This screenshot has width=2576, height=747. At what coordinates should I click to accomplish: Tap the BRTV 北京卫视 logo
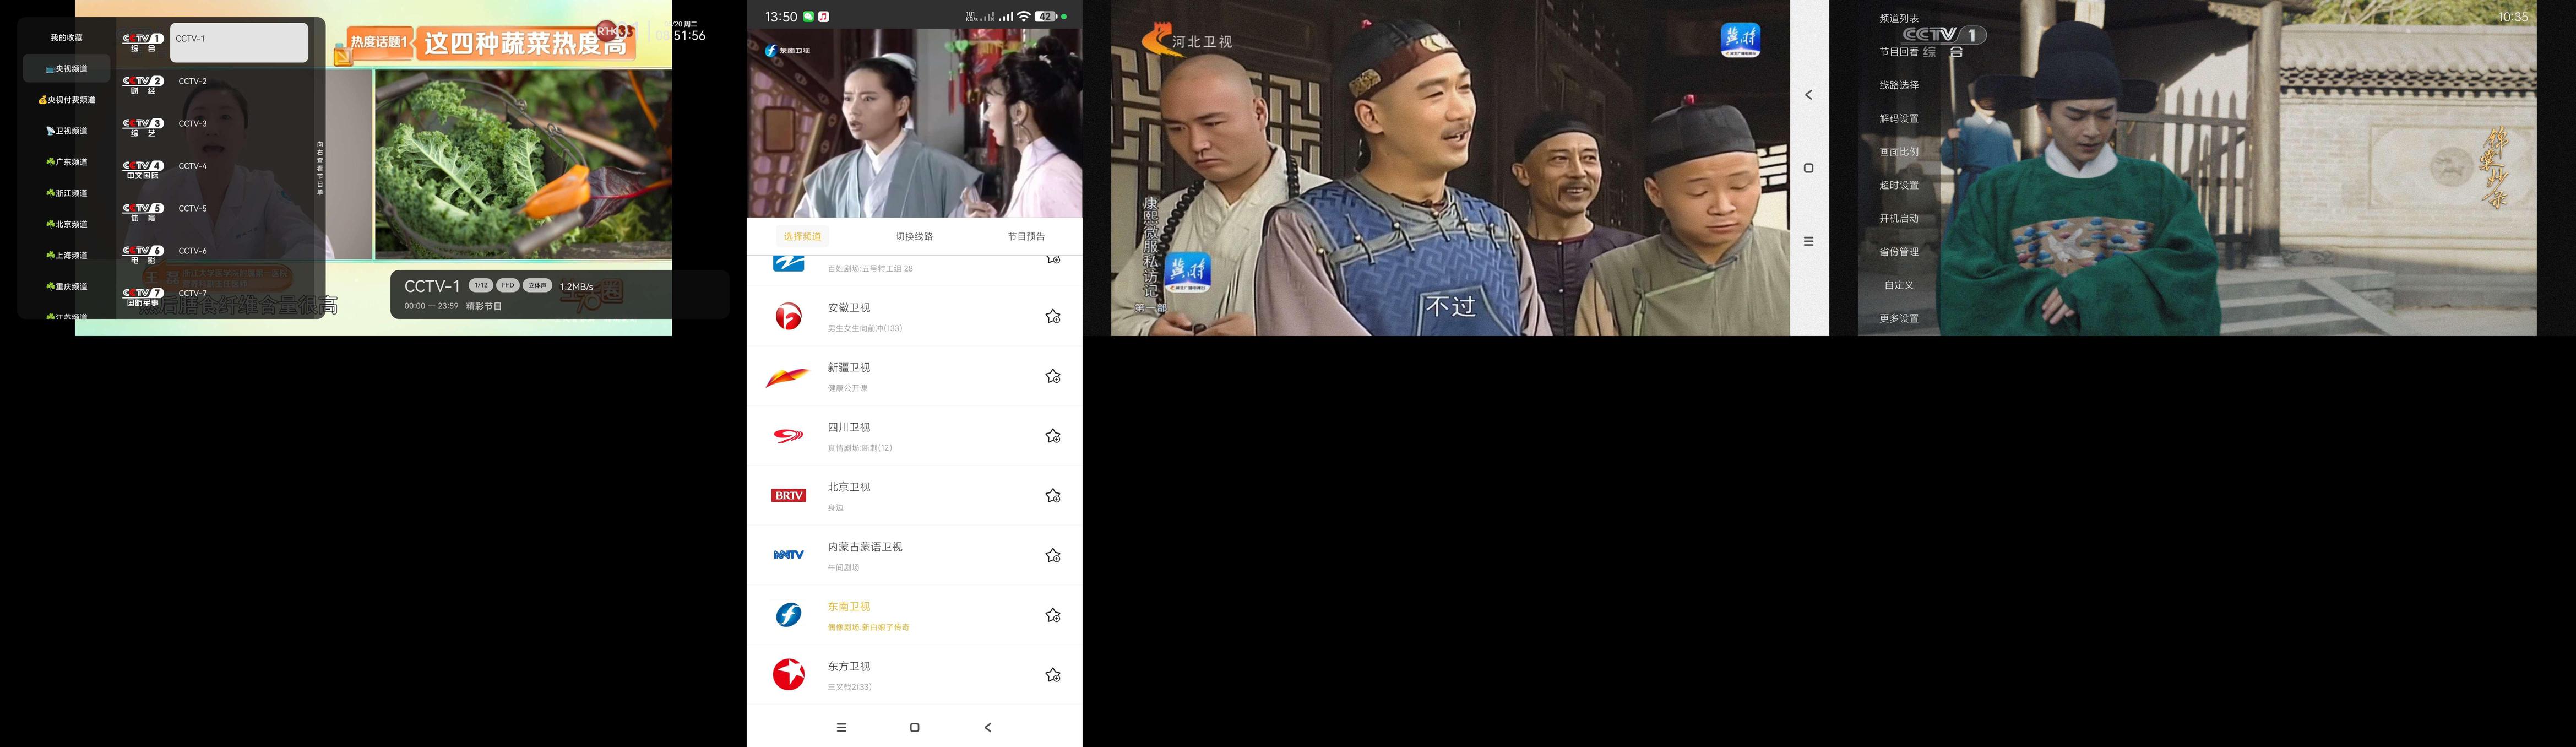(x=788, y=496)
